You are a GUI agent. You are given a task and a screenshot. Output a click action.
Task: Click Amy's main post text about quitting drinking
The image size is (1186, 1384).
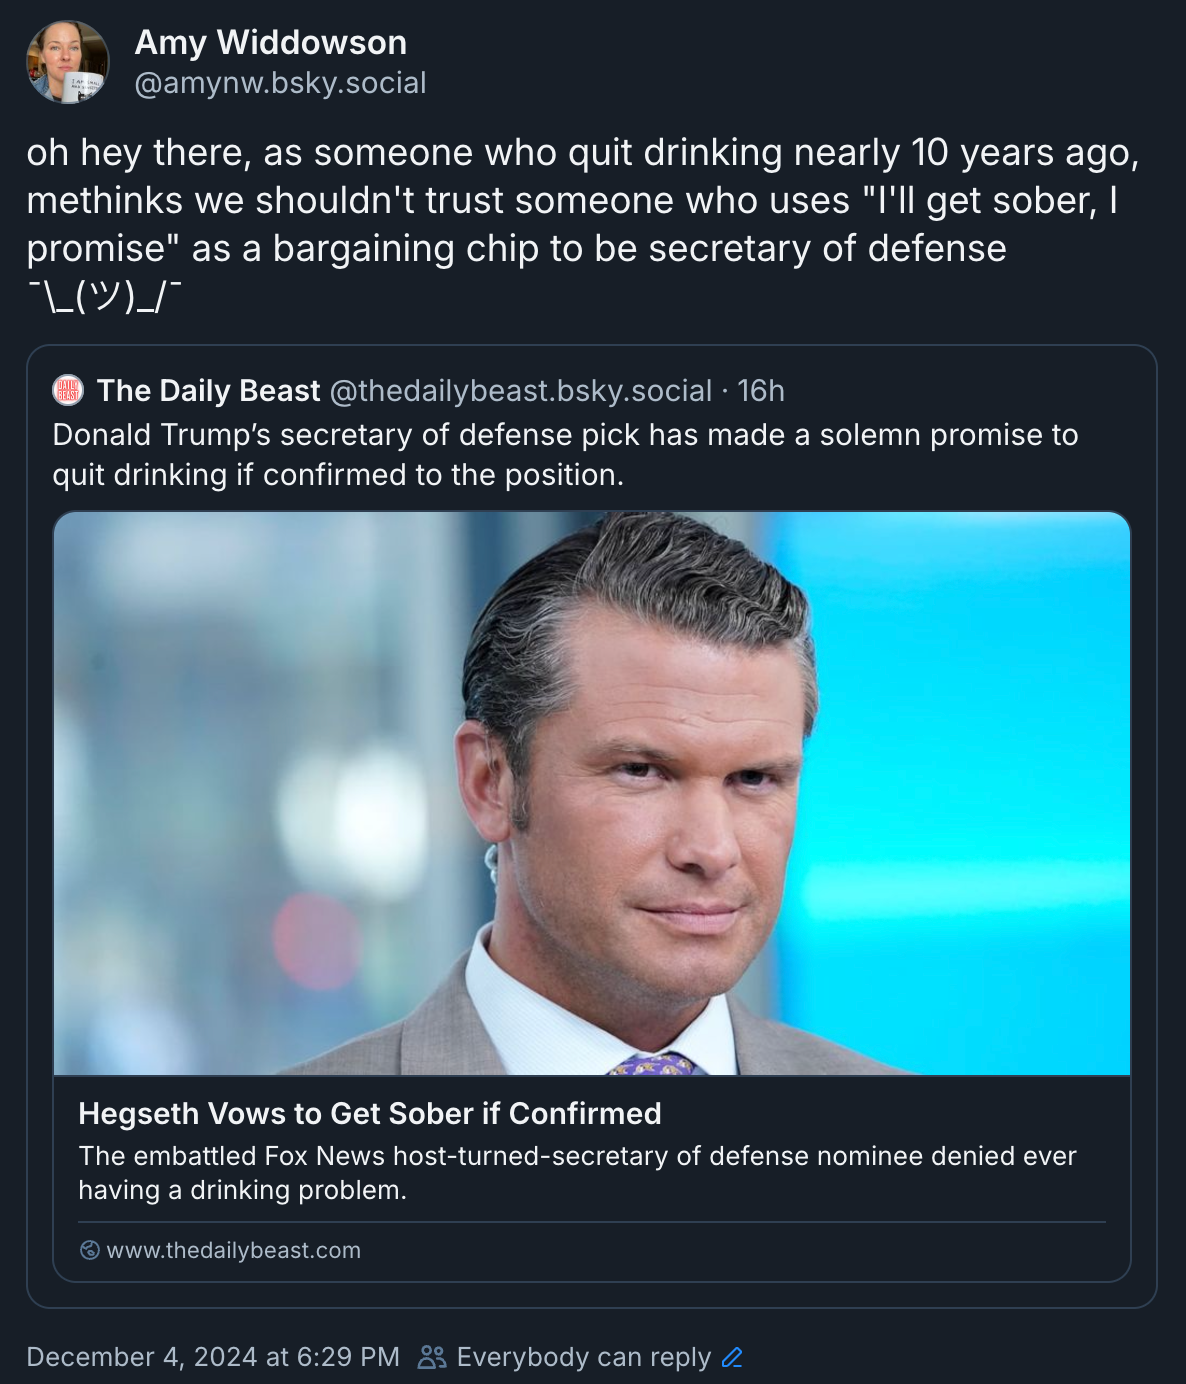pos(583,200)
